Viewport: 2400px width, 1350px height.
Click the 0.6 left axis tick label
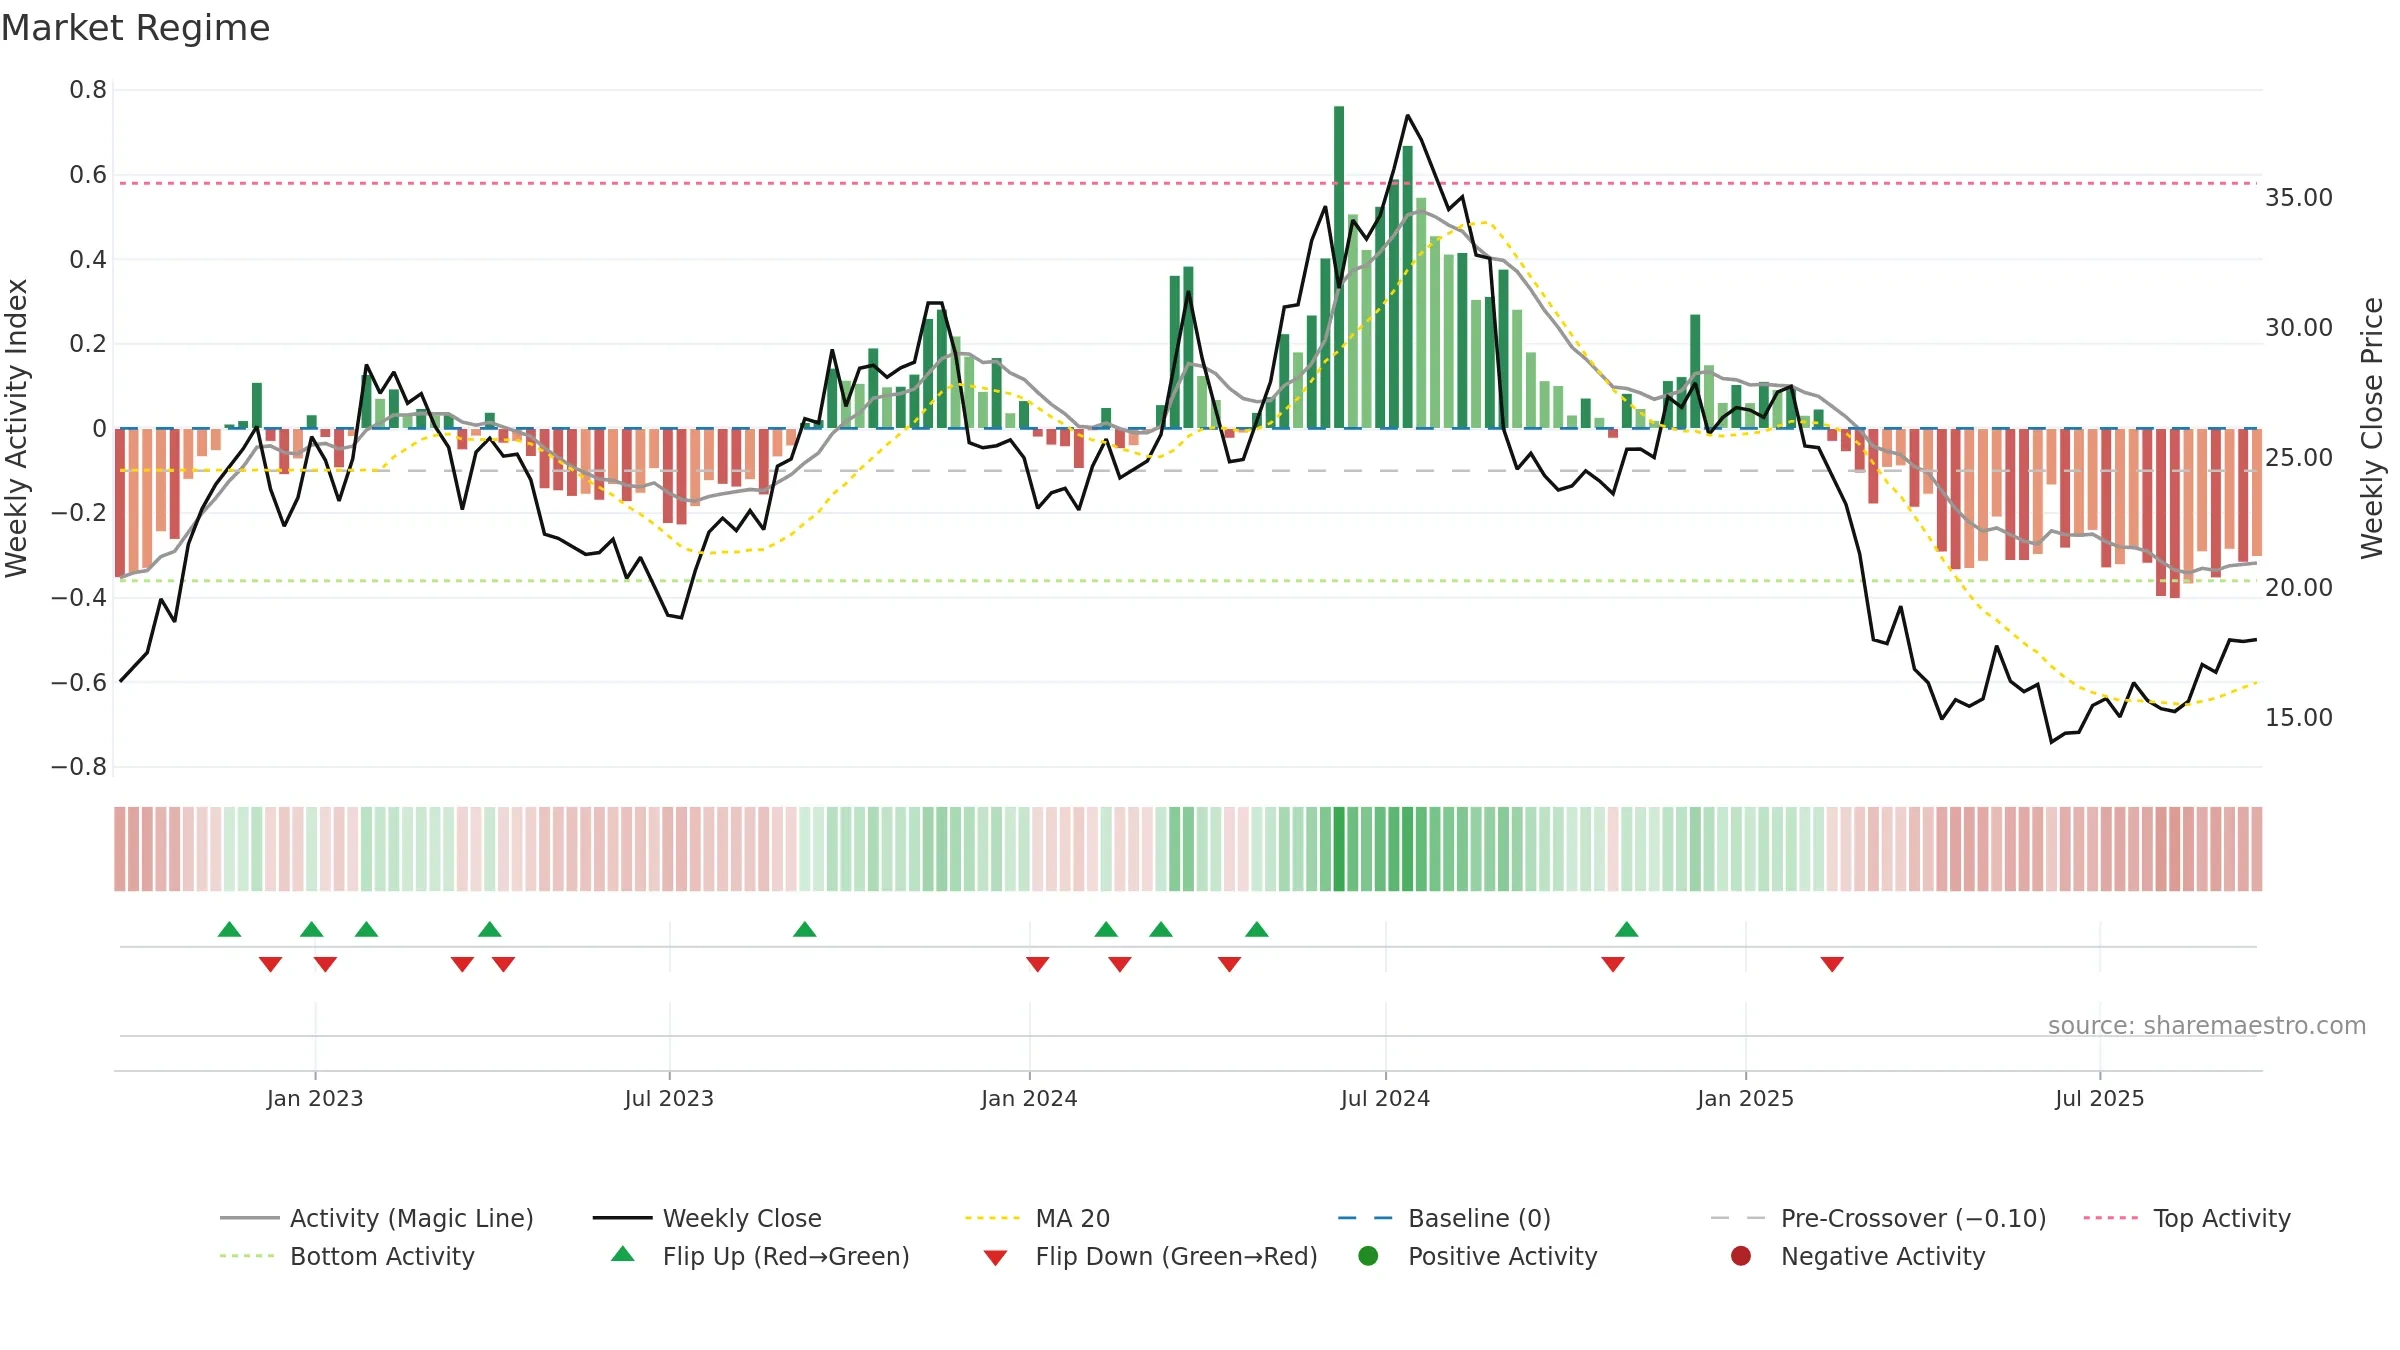pyautogui.click(x=88, y=175)
